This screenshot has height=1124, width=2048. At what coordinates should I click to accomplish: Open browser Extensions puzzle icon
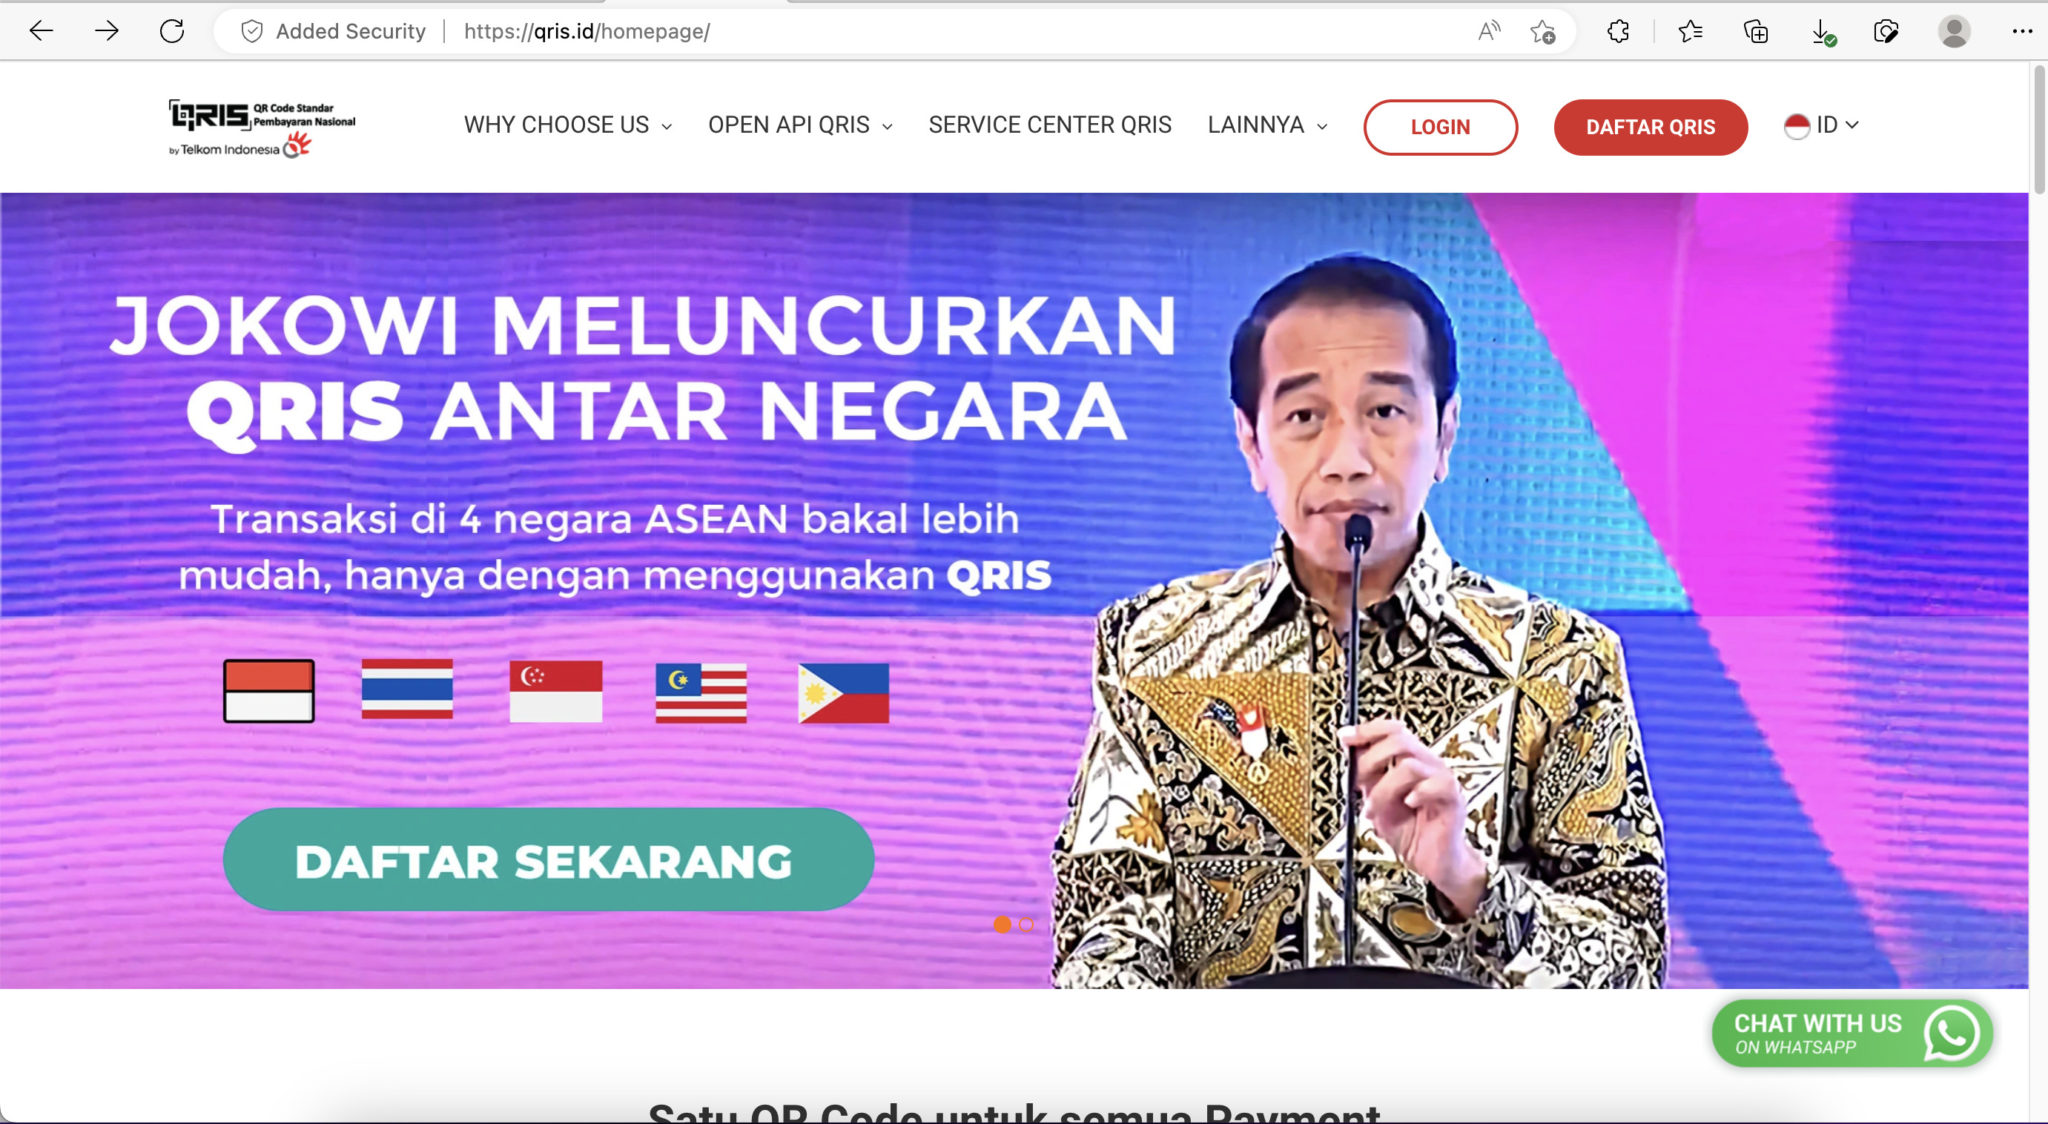(1618, 31)
